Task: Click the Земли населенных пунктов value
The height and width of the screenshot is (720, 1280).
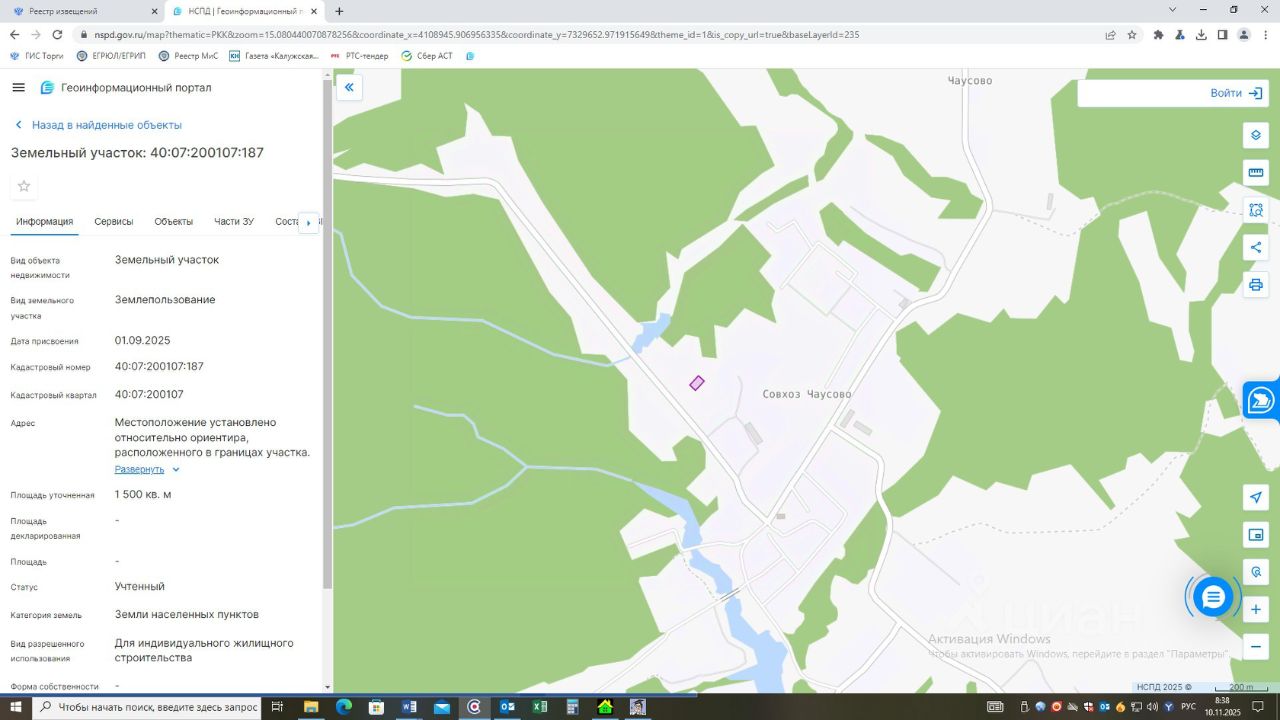Action: pos(187,615)
